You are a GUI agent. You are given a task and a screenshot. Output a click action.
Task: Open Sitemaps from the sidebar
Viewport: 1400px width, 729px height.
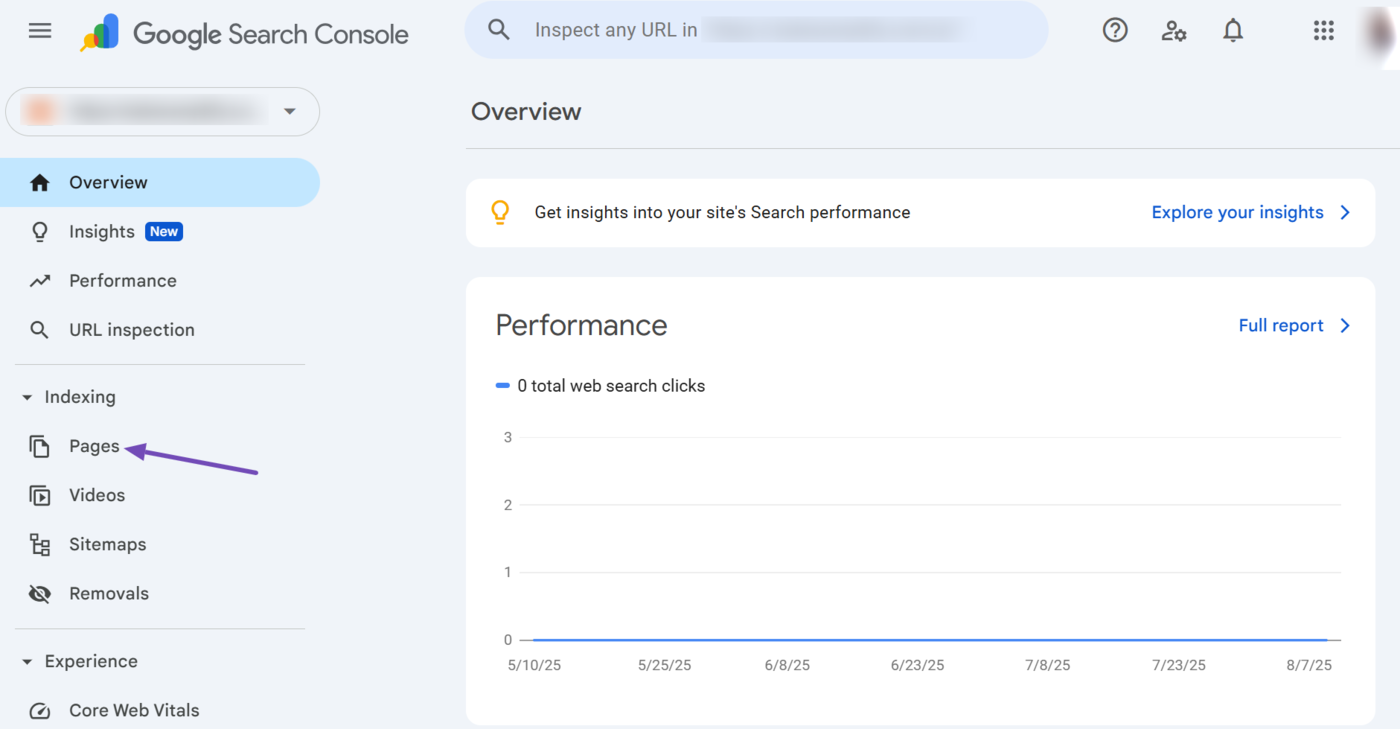(x=107, y=544)
